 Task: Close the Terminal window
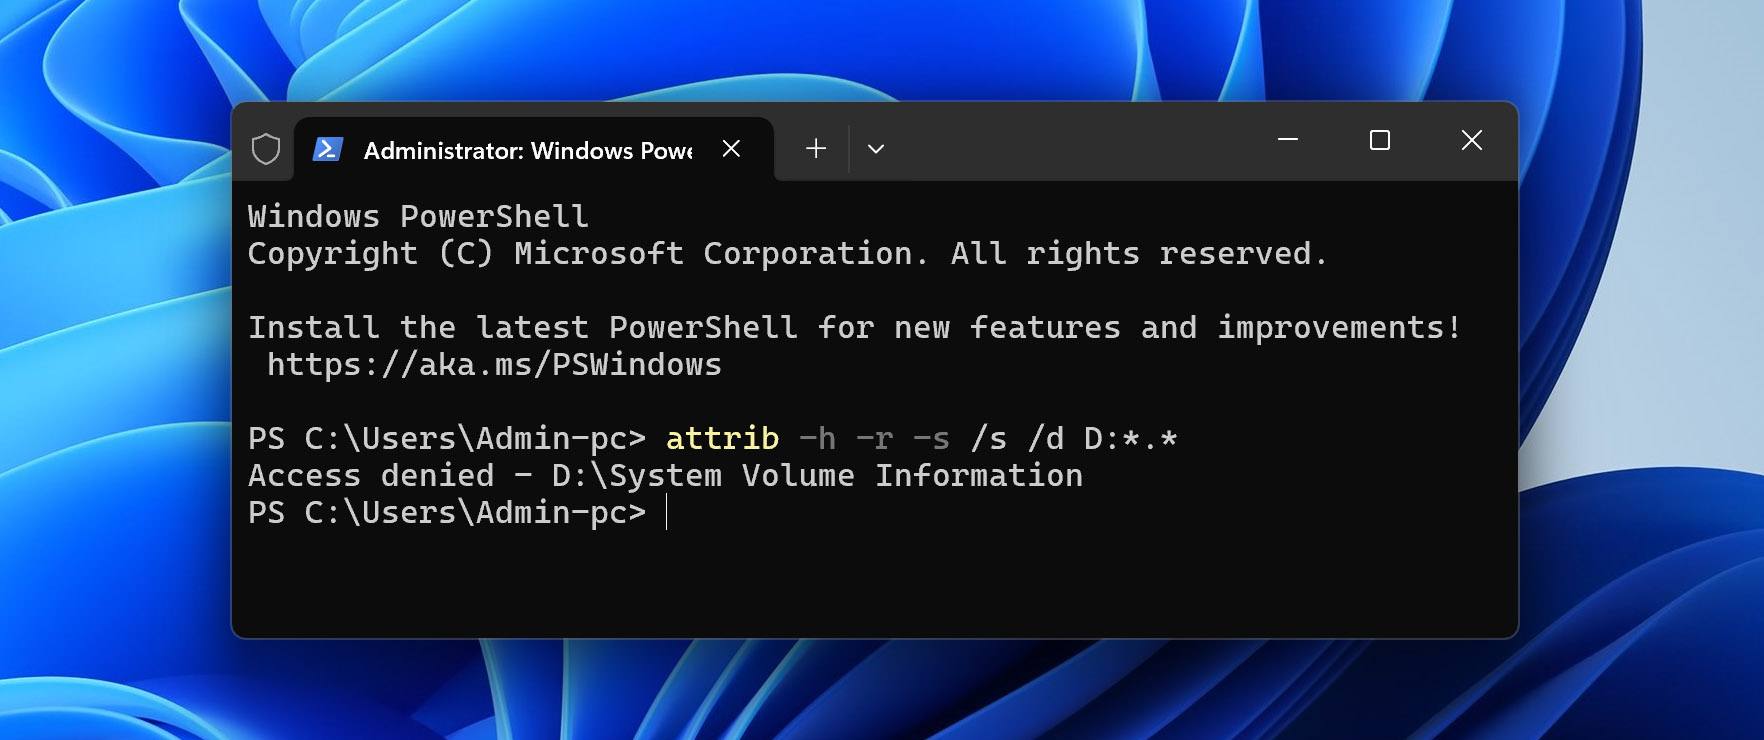tap(1472, 140)
